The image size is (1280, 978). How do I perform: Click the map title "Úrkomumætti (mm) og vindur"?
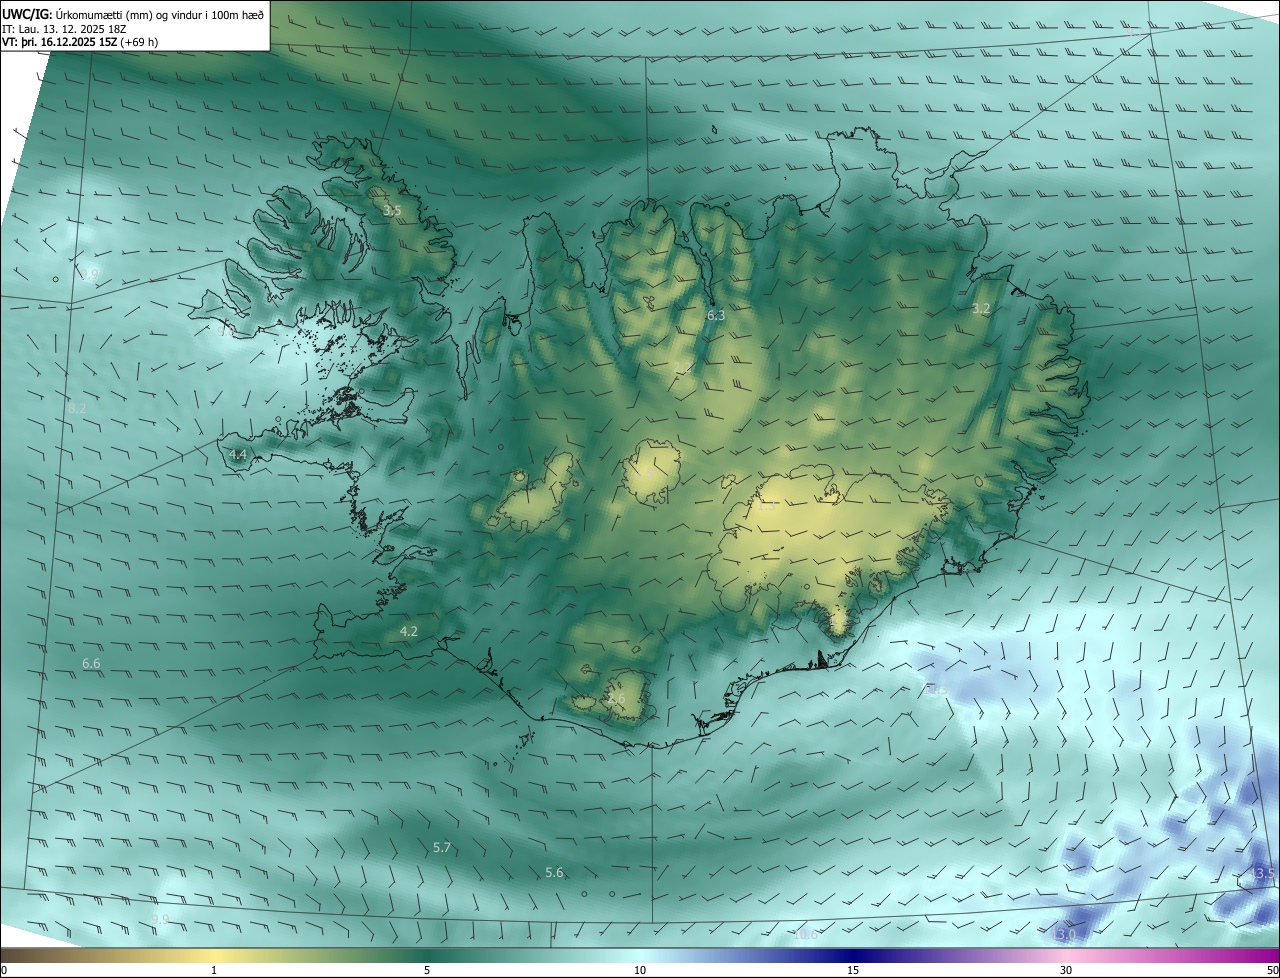click(x=126, y=15)
